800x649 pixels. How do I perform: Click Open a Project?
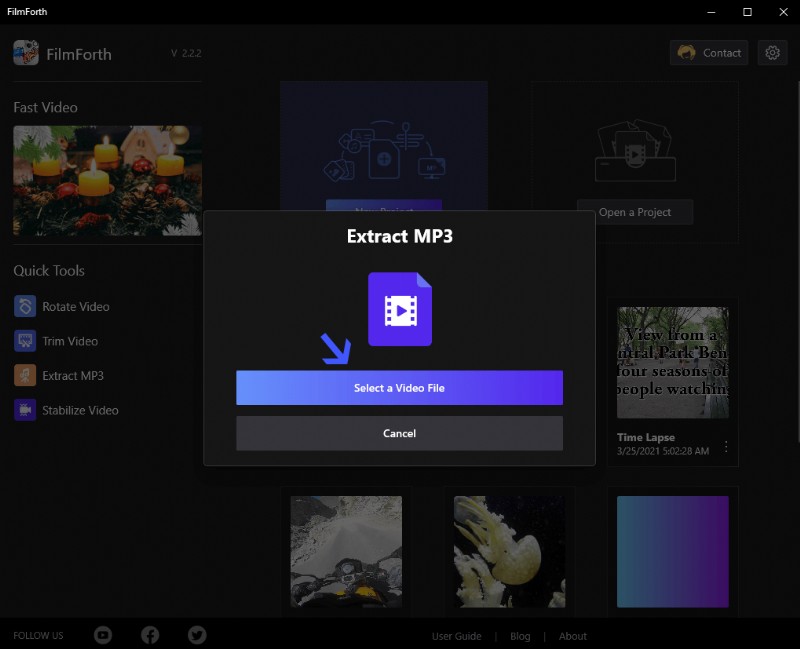click(x=635, y=212)
